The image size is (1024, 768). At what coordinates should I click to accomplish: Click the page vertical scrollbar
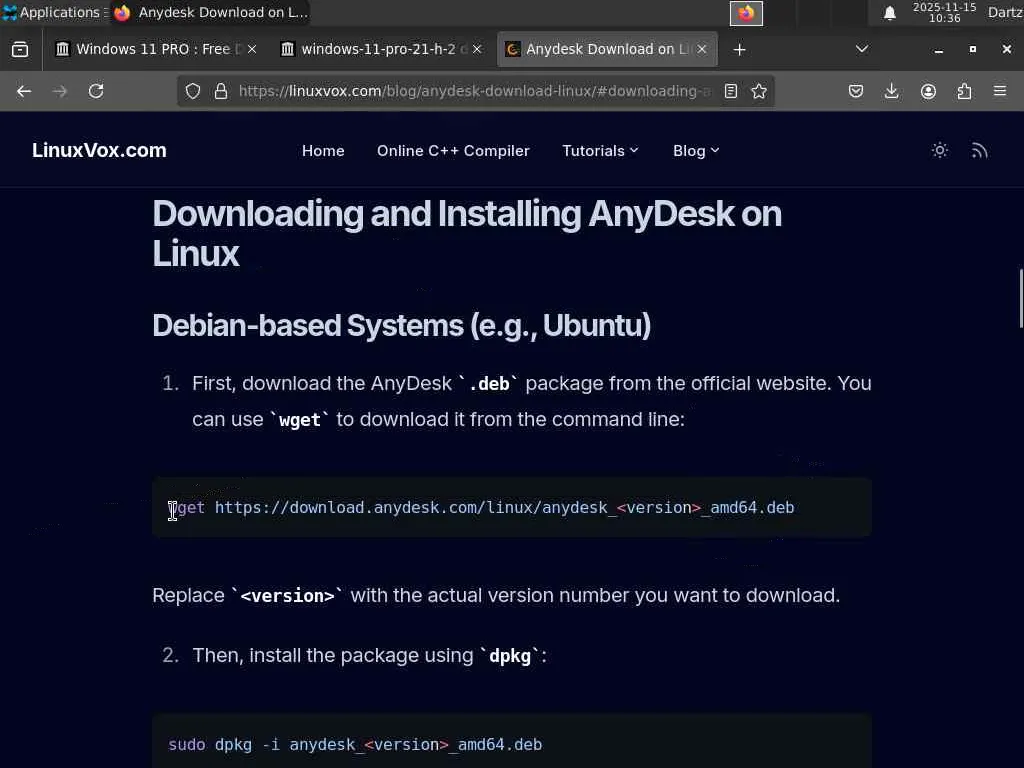tap(1020, 298)
